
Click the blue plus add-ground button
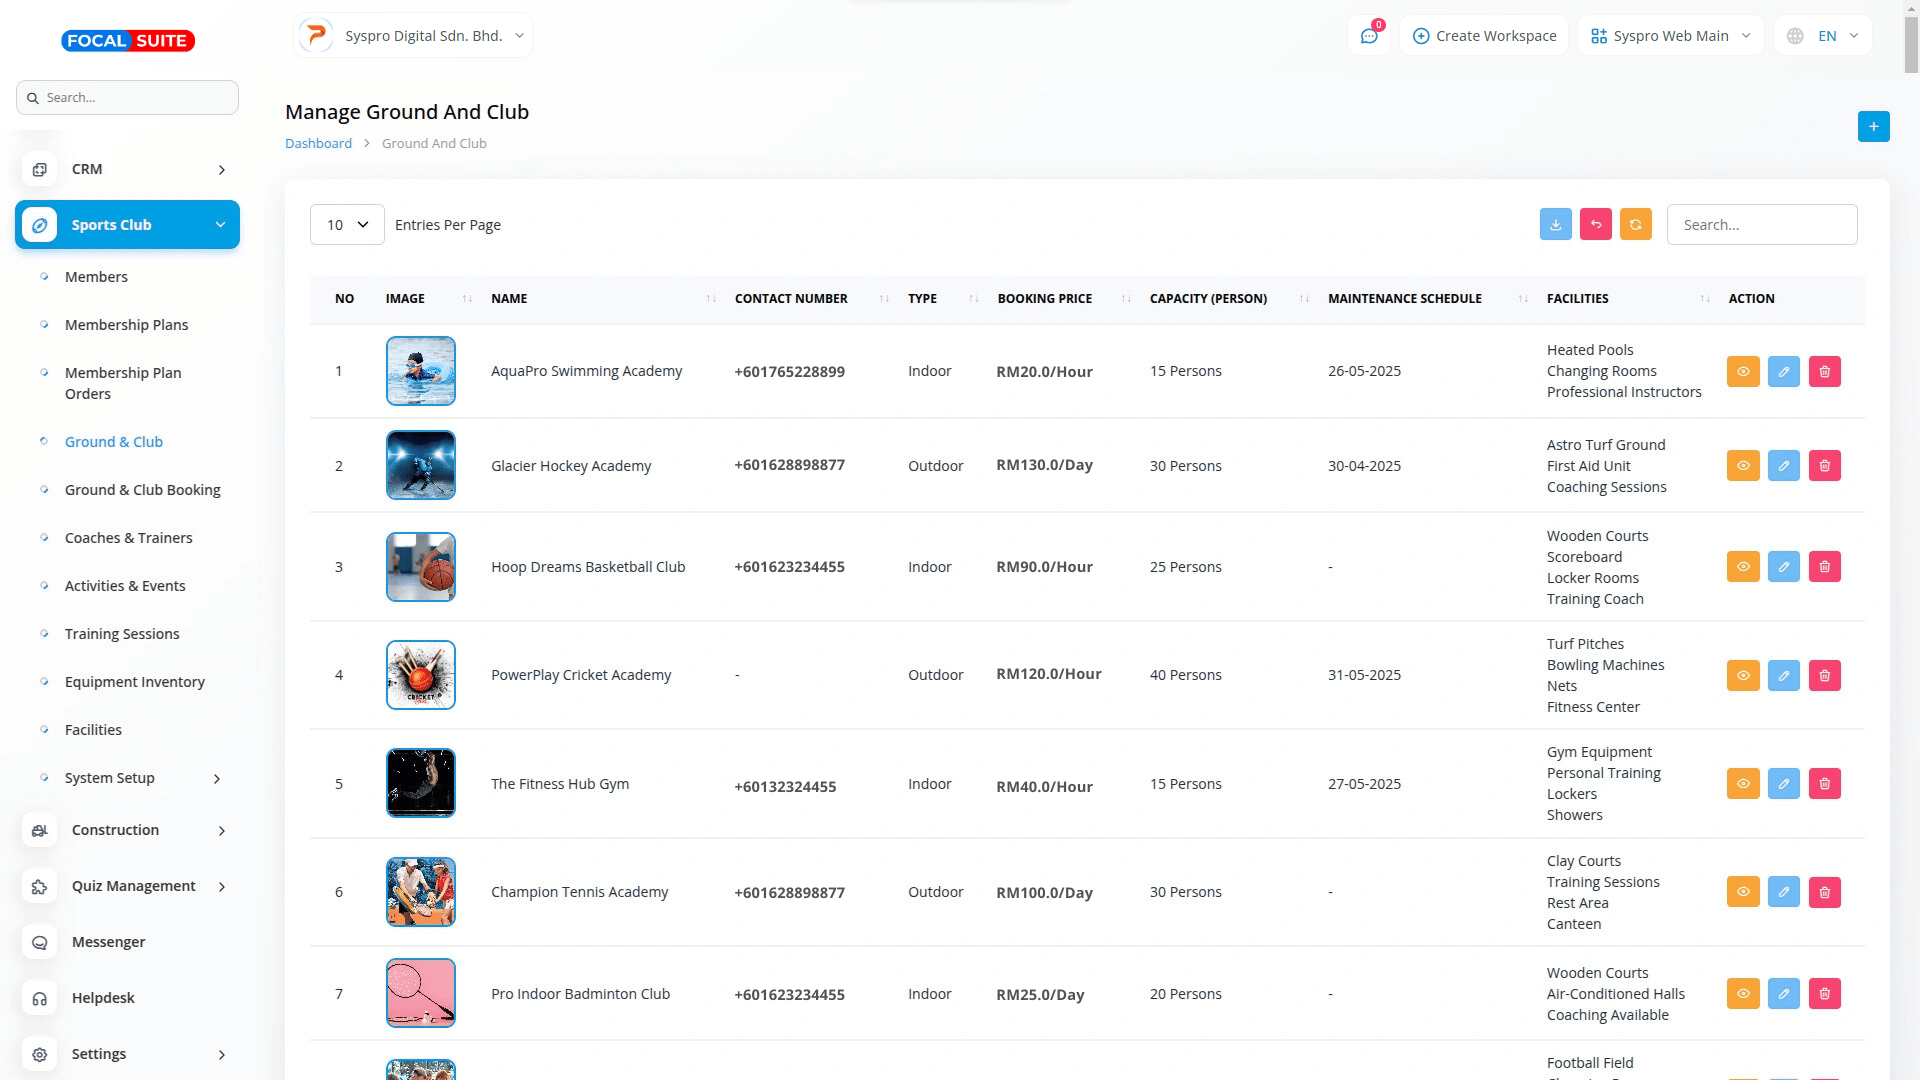click(x=1873, y=127)
